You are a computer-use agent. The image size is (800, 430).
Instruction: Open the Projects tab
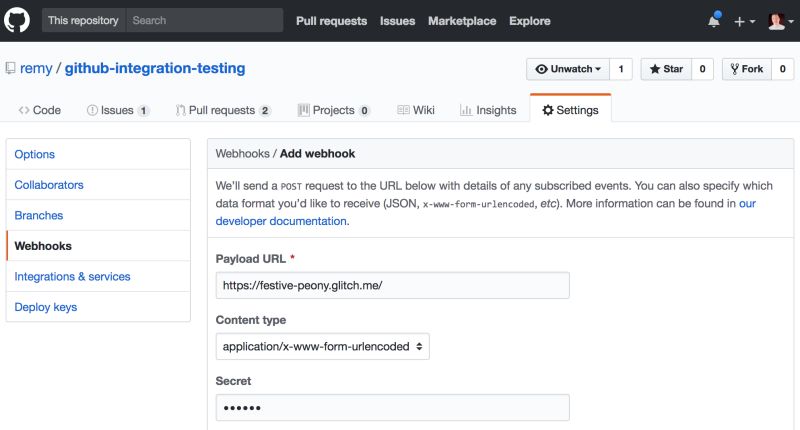334,110
